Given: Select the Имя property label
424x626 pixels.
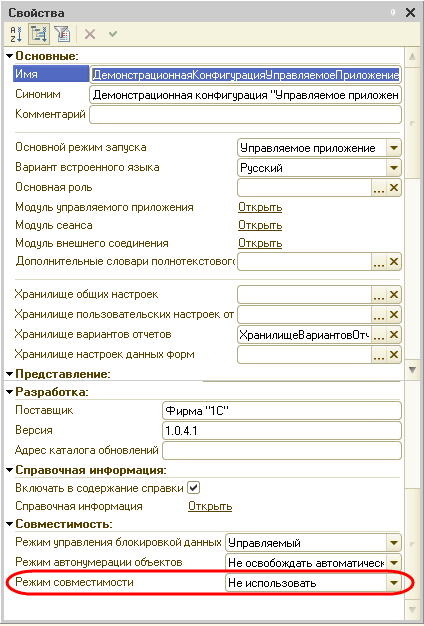Looking at the screenshot, I should click(51, 74).
